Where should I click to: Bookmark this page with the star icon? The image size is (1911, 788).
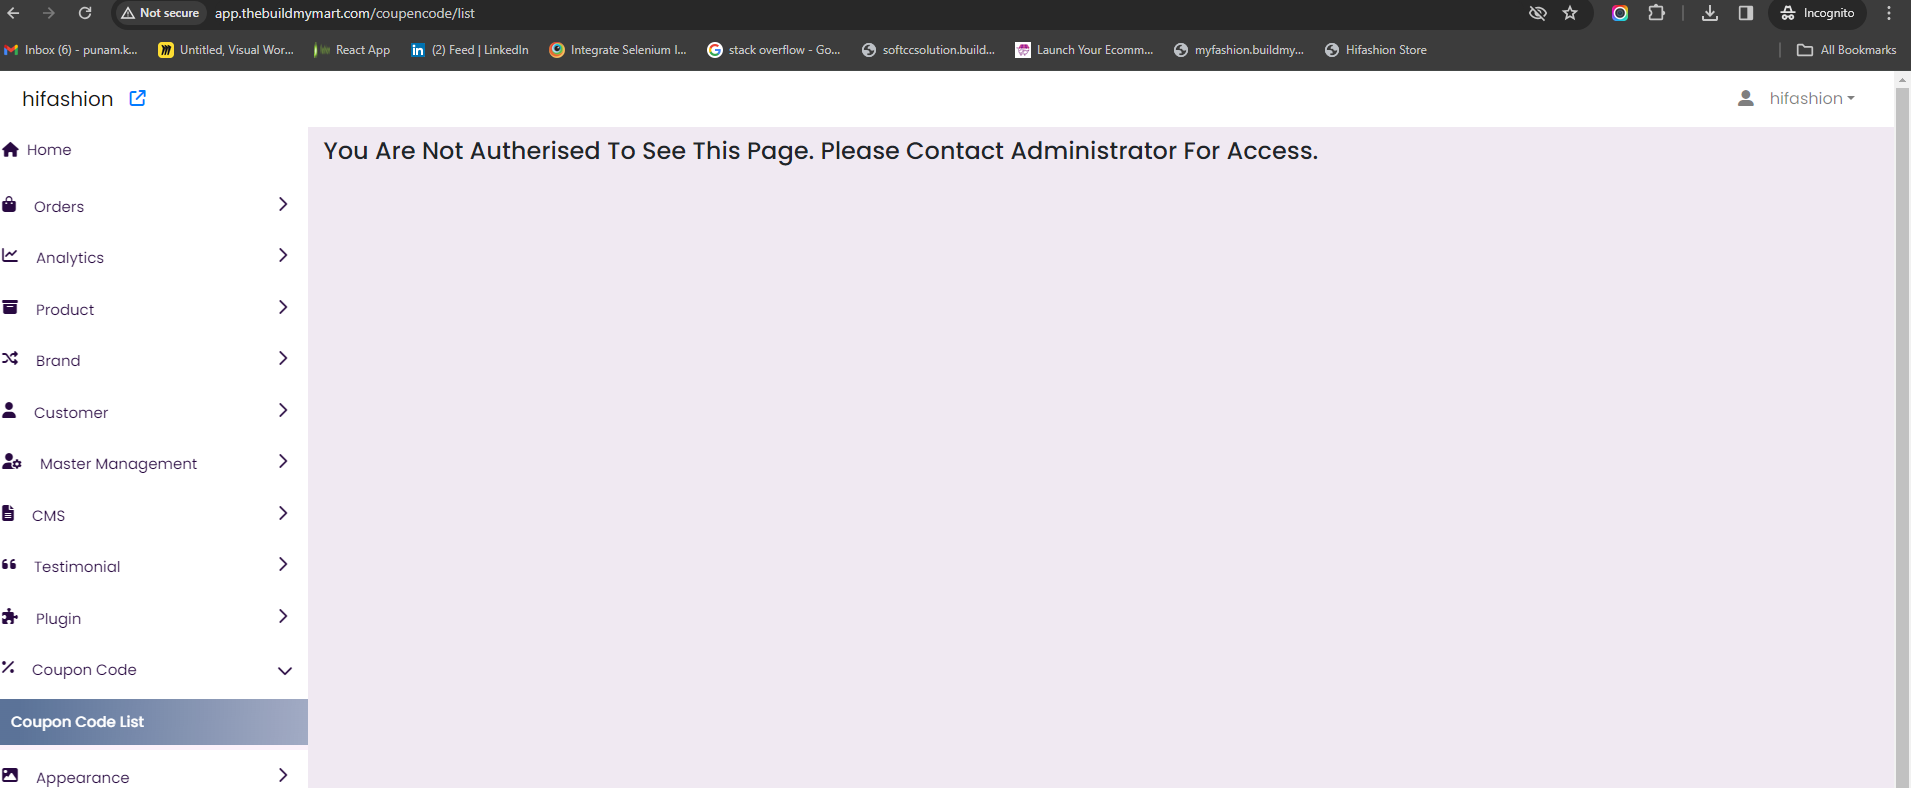(1570, 13)
